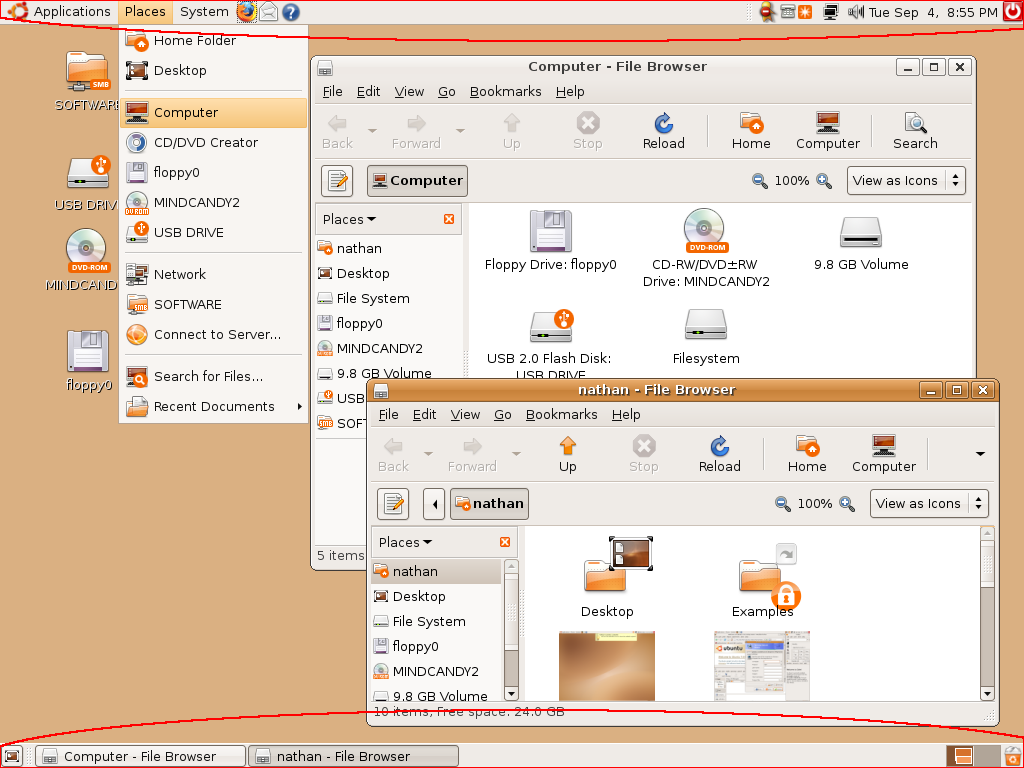
Task: Open View as Icons dropdown in nathan window
Action: pyautogui.click(x=929, y=504)
